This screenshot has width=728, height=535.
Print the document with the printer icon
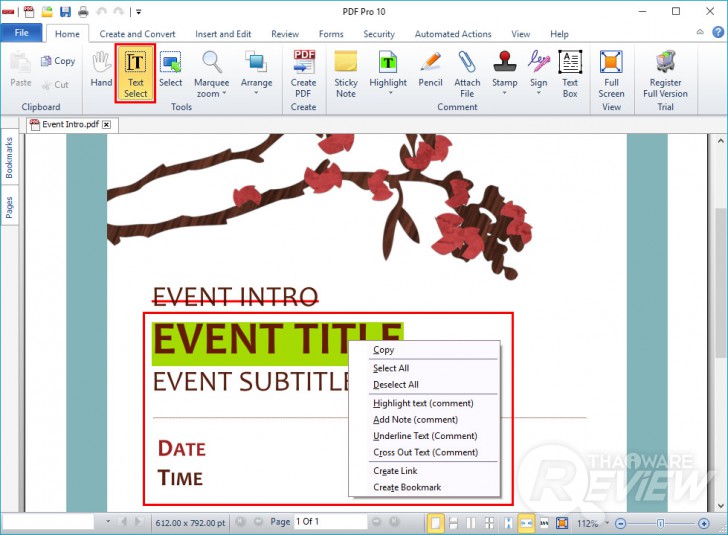83,12
